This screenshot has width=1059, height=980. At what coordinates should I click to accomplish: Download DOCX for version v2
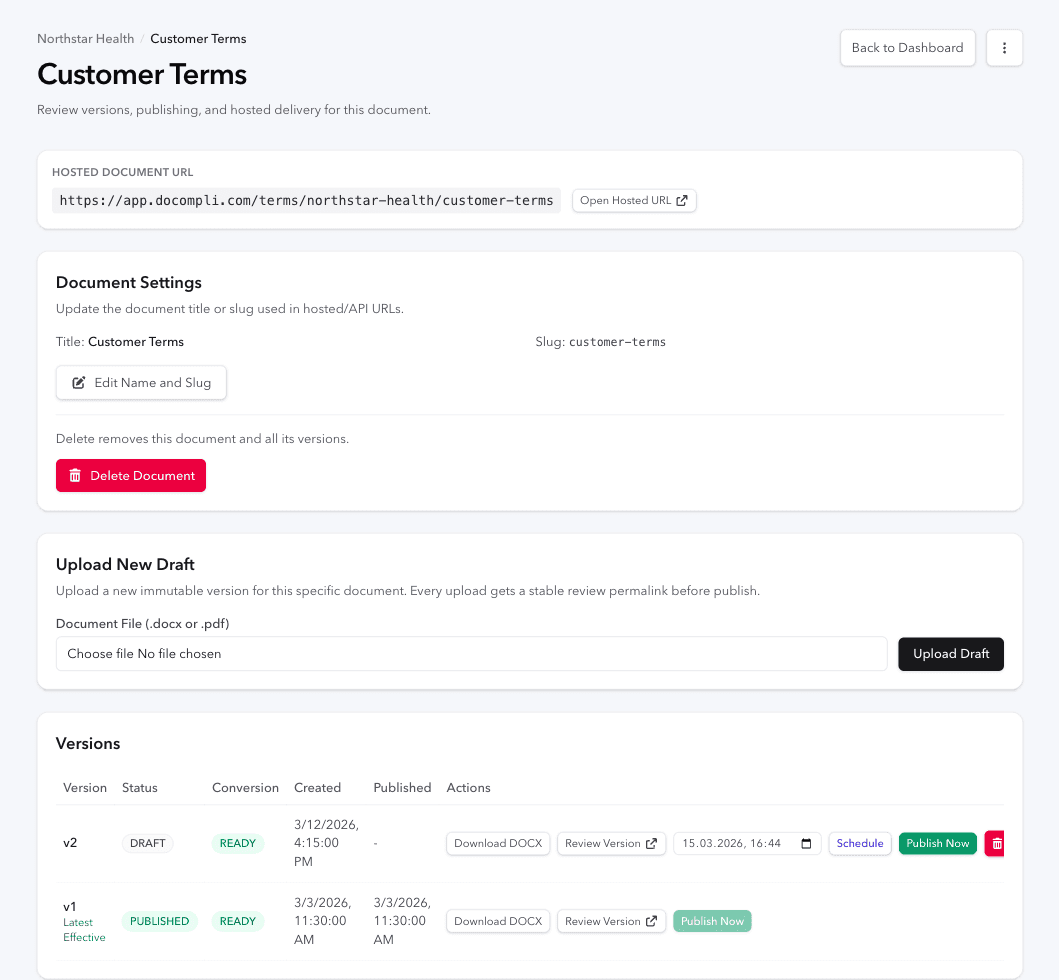pyautogui.click(x=497, y=844)
